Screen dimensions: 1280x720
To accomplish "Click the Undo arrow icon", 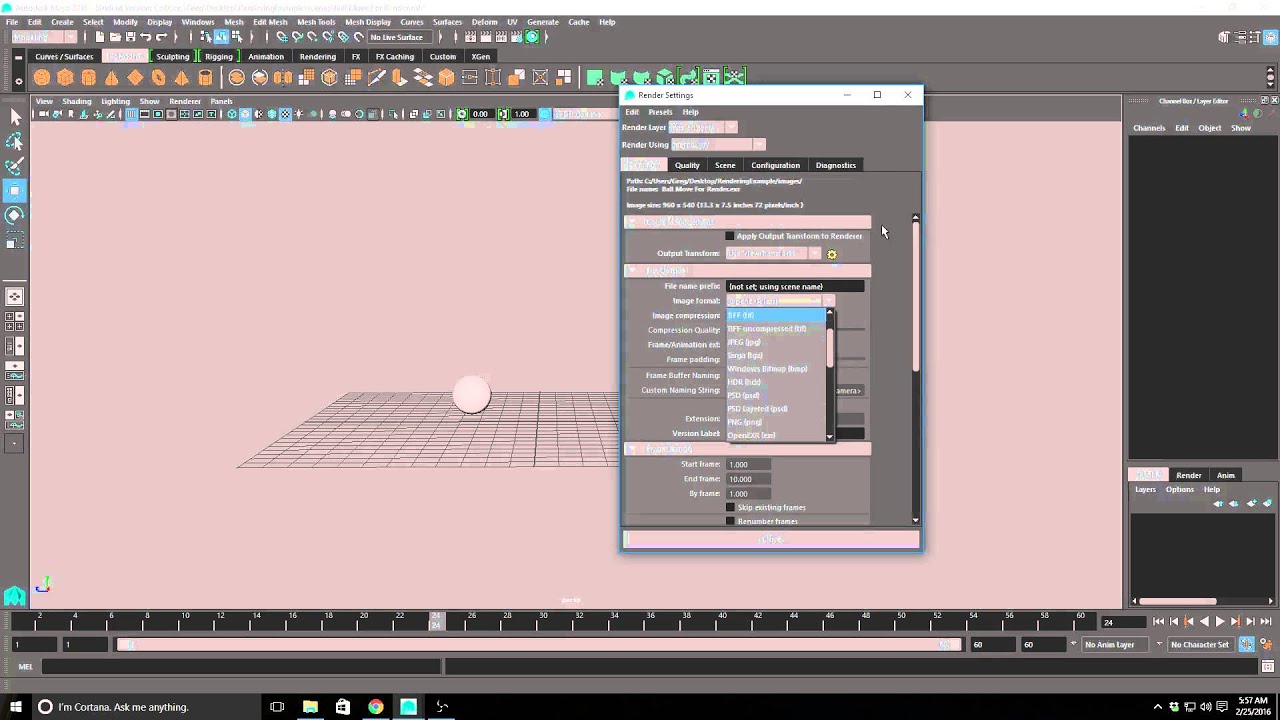I will tap(146, 37).
